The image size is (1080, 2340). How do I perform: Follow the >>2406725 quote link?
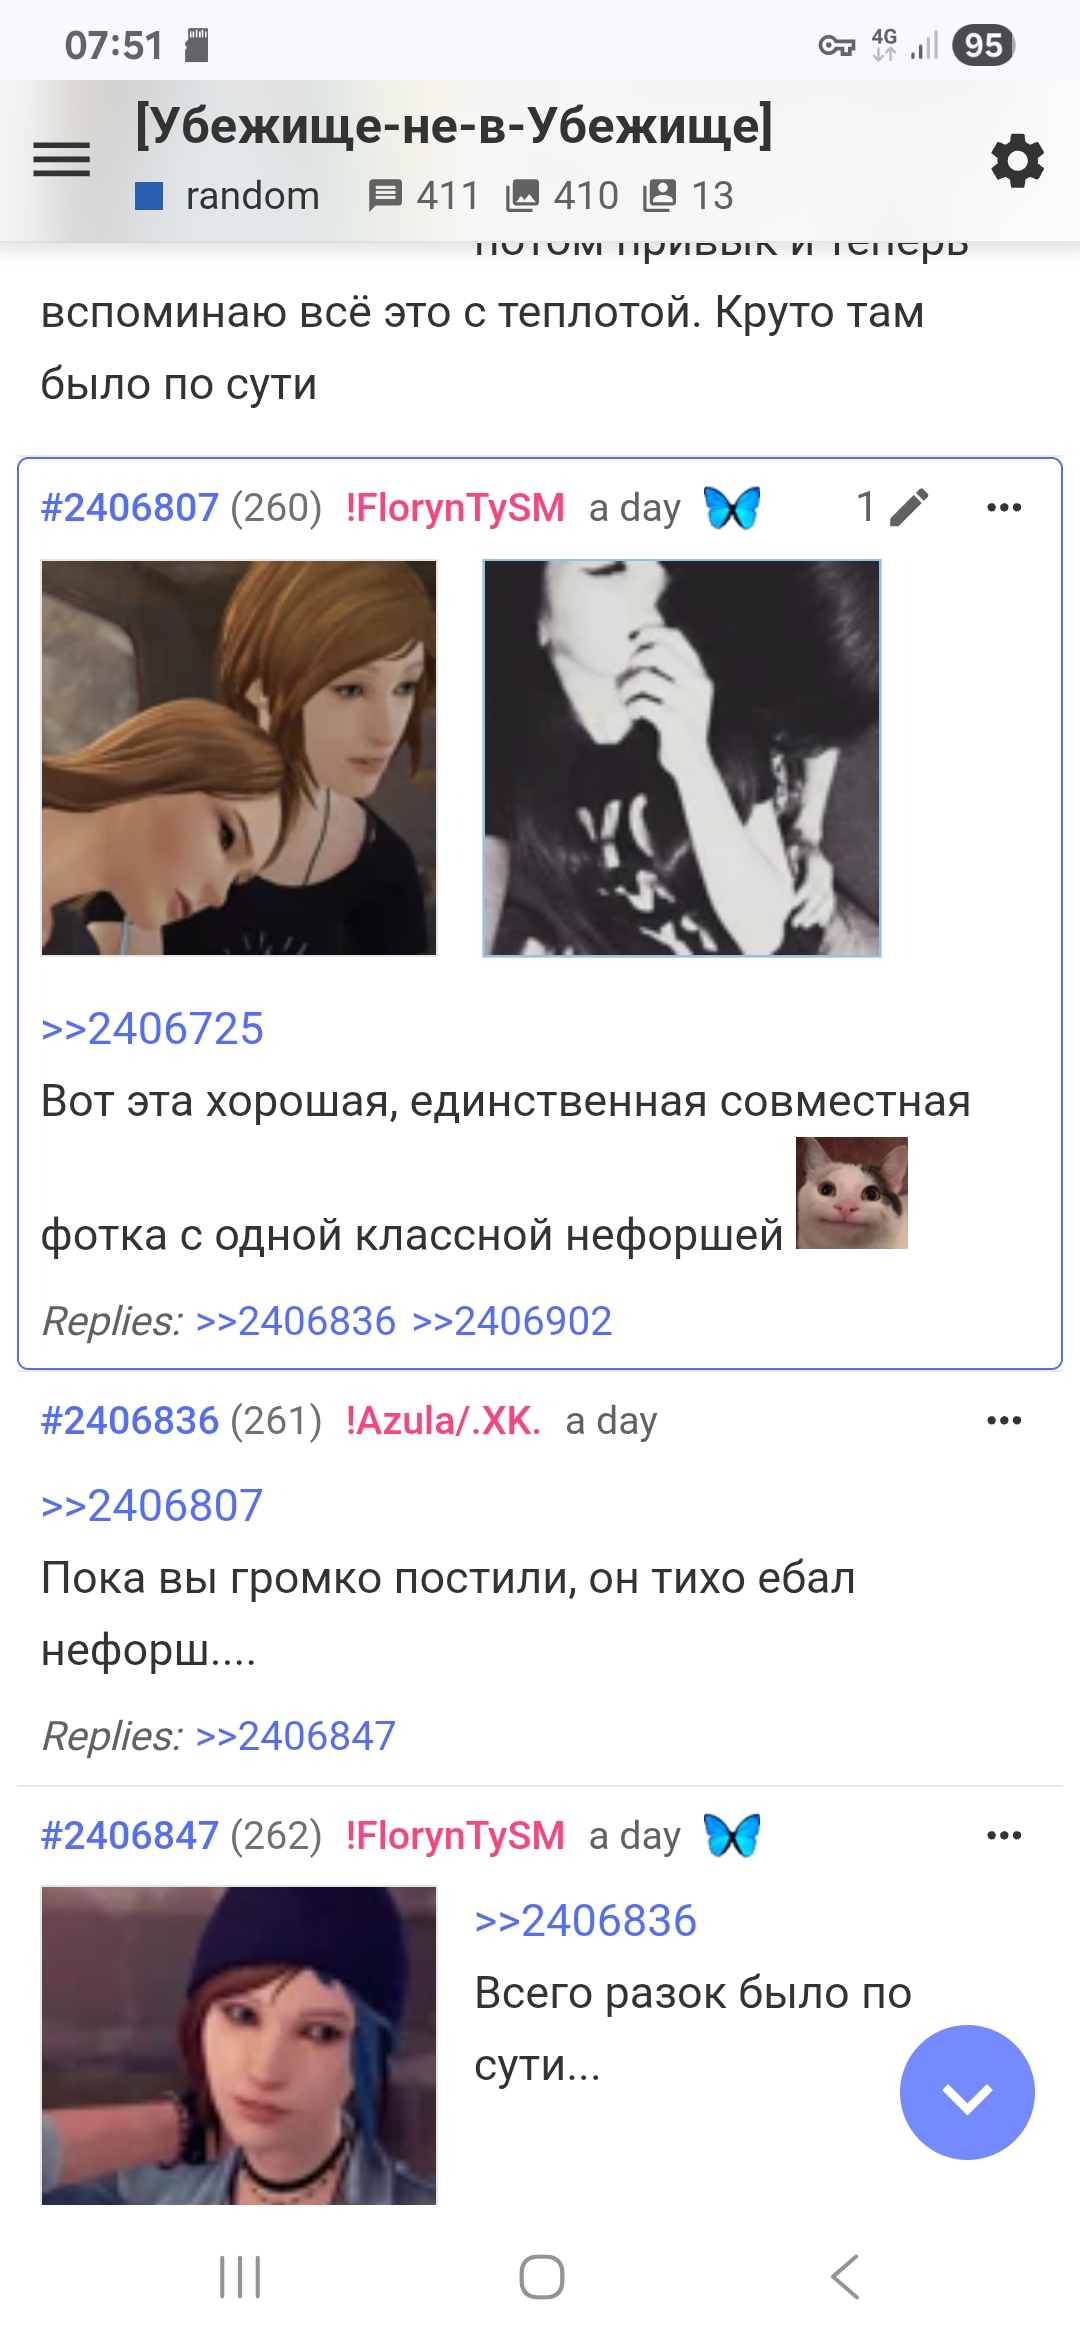(x=152, y=1029)
